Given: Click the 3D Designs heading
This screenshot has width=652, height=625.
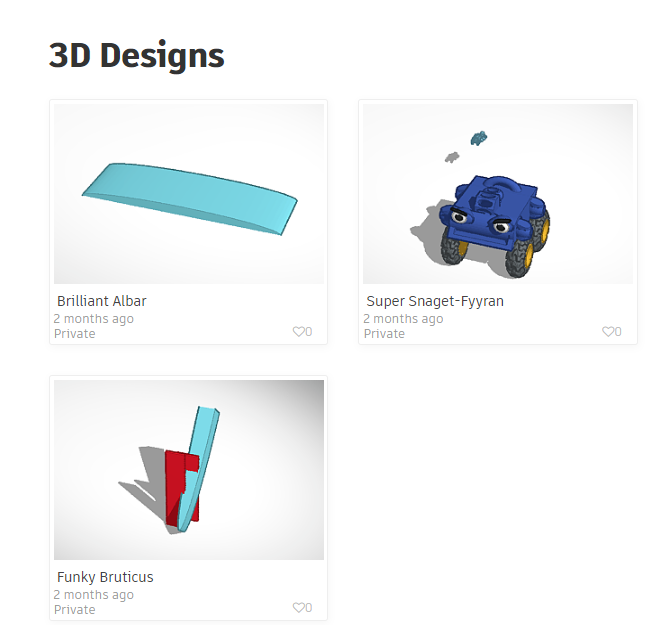Looking at the screenshot, I should click(137, 55).
